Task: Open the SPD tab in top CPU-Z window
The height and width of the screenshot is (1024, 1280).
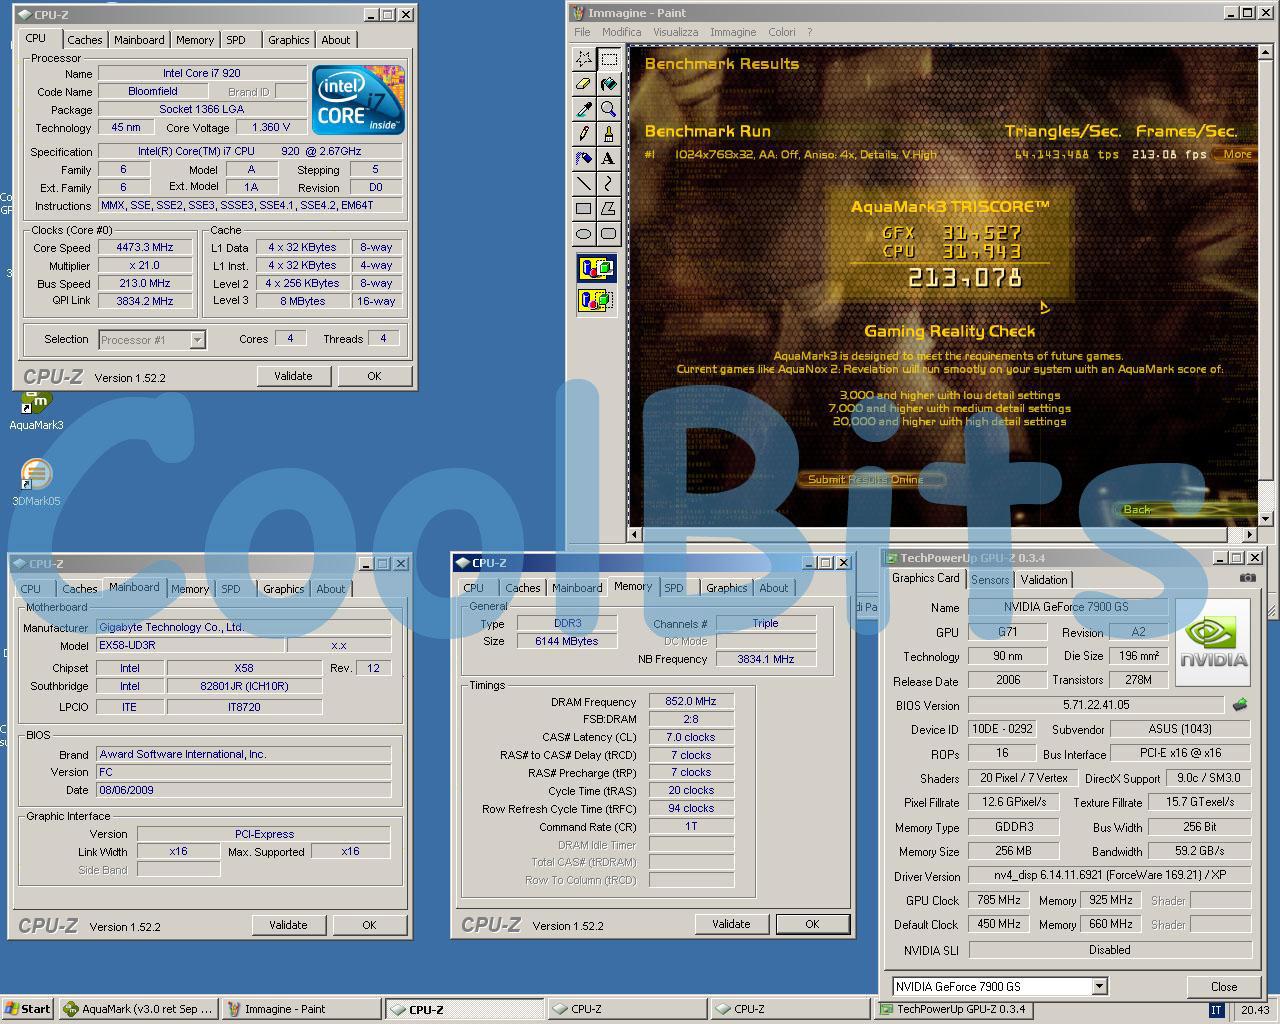Action: click(x=236, y=40)
